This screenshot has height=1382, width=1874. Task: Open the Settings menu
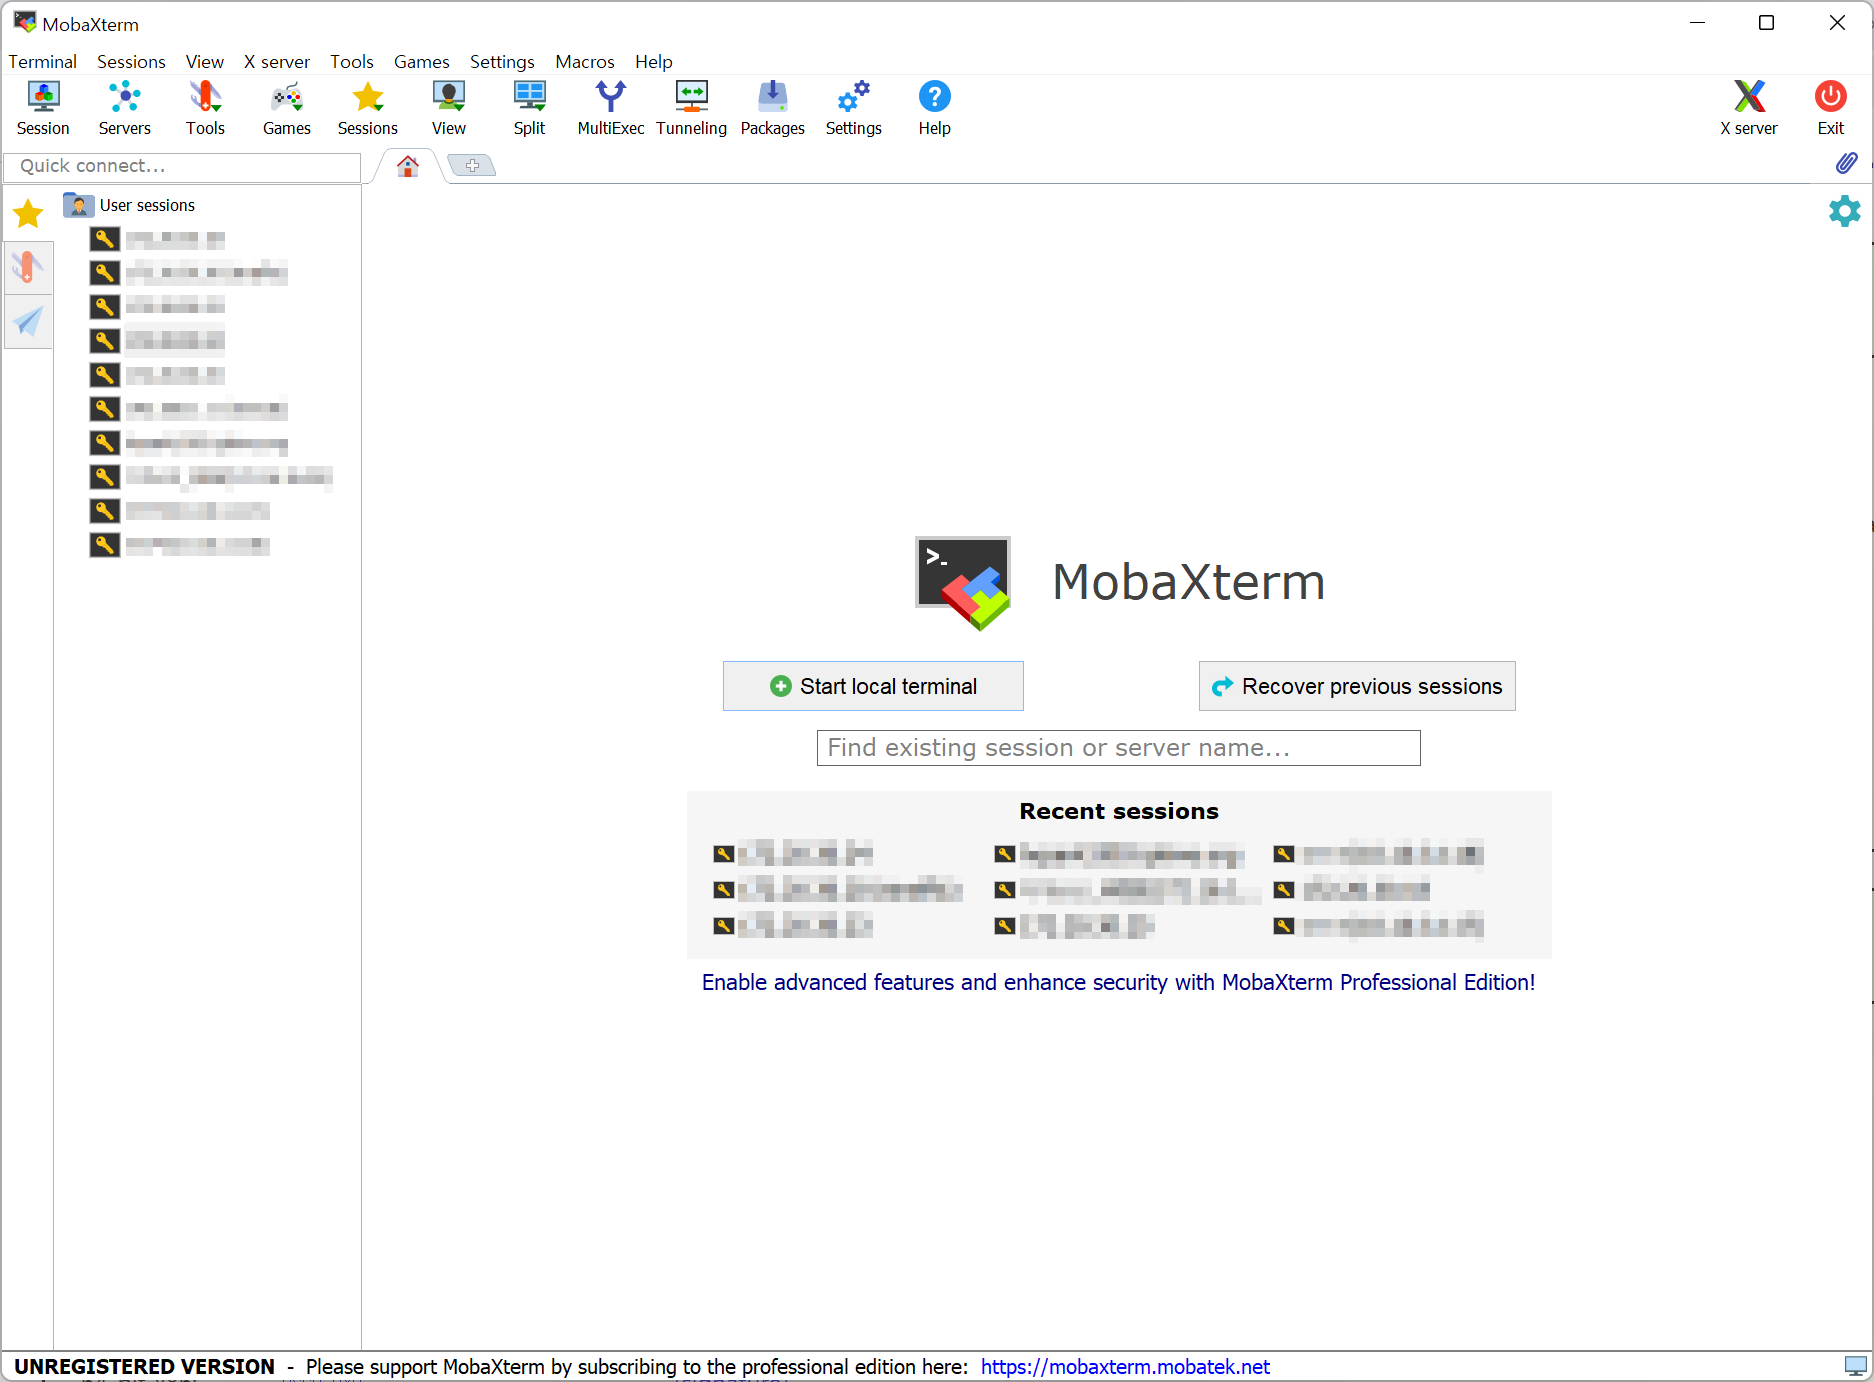[502, 62]
